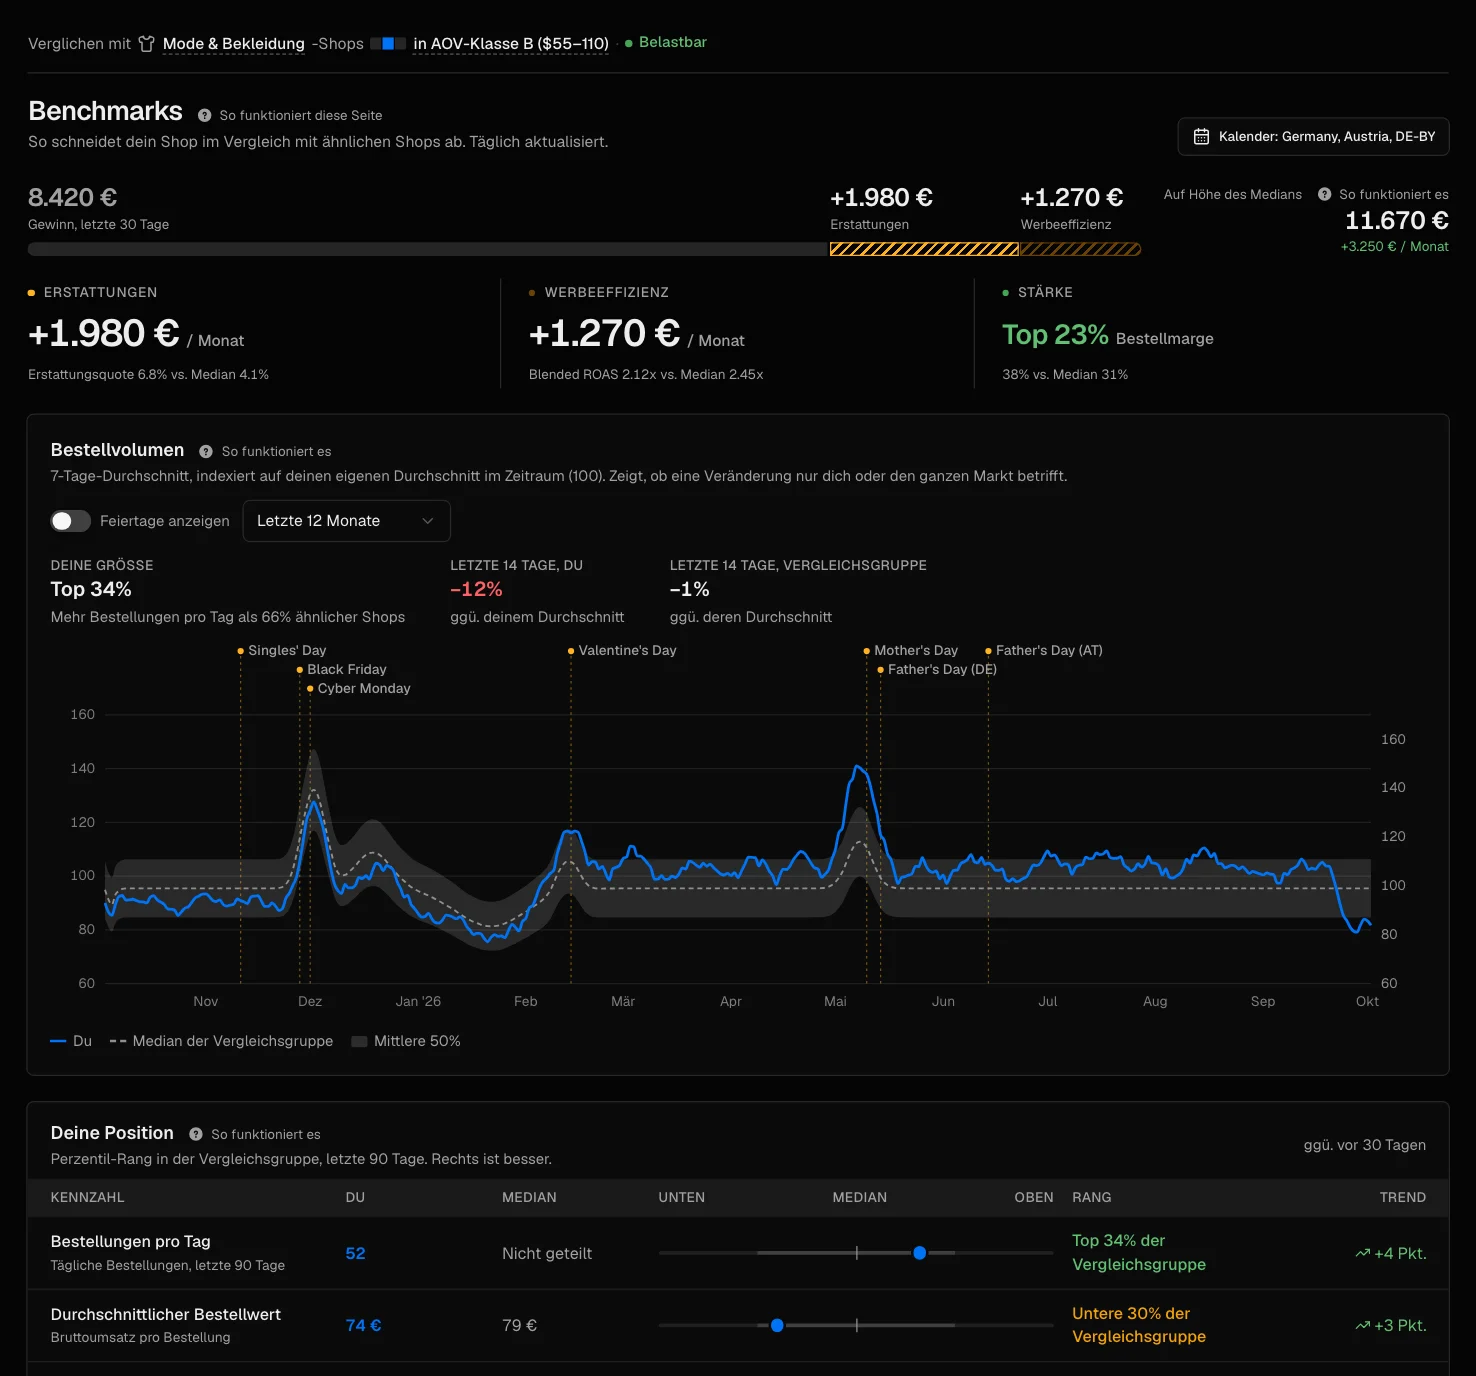
Task: Click percentile dot in Durchschnittlicher Bestellwert row
Action: (777, 1326)
